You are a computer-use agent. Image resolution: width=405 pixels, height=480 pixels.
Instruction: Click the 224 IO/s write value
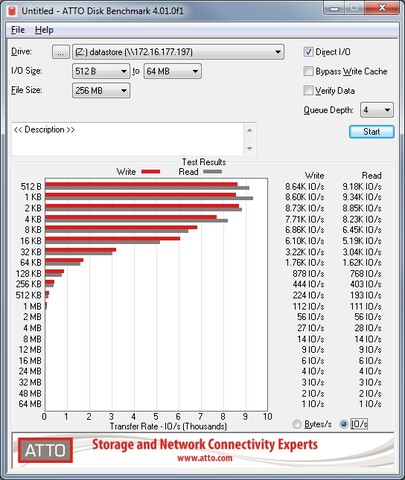click(x=308, y=295)
